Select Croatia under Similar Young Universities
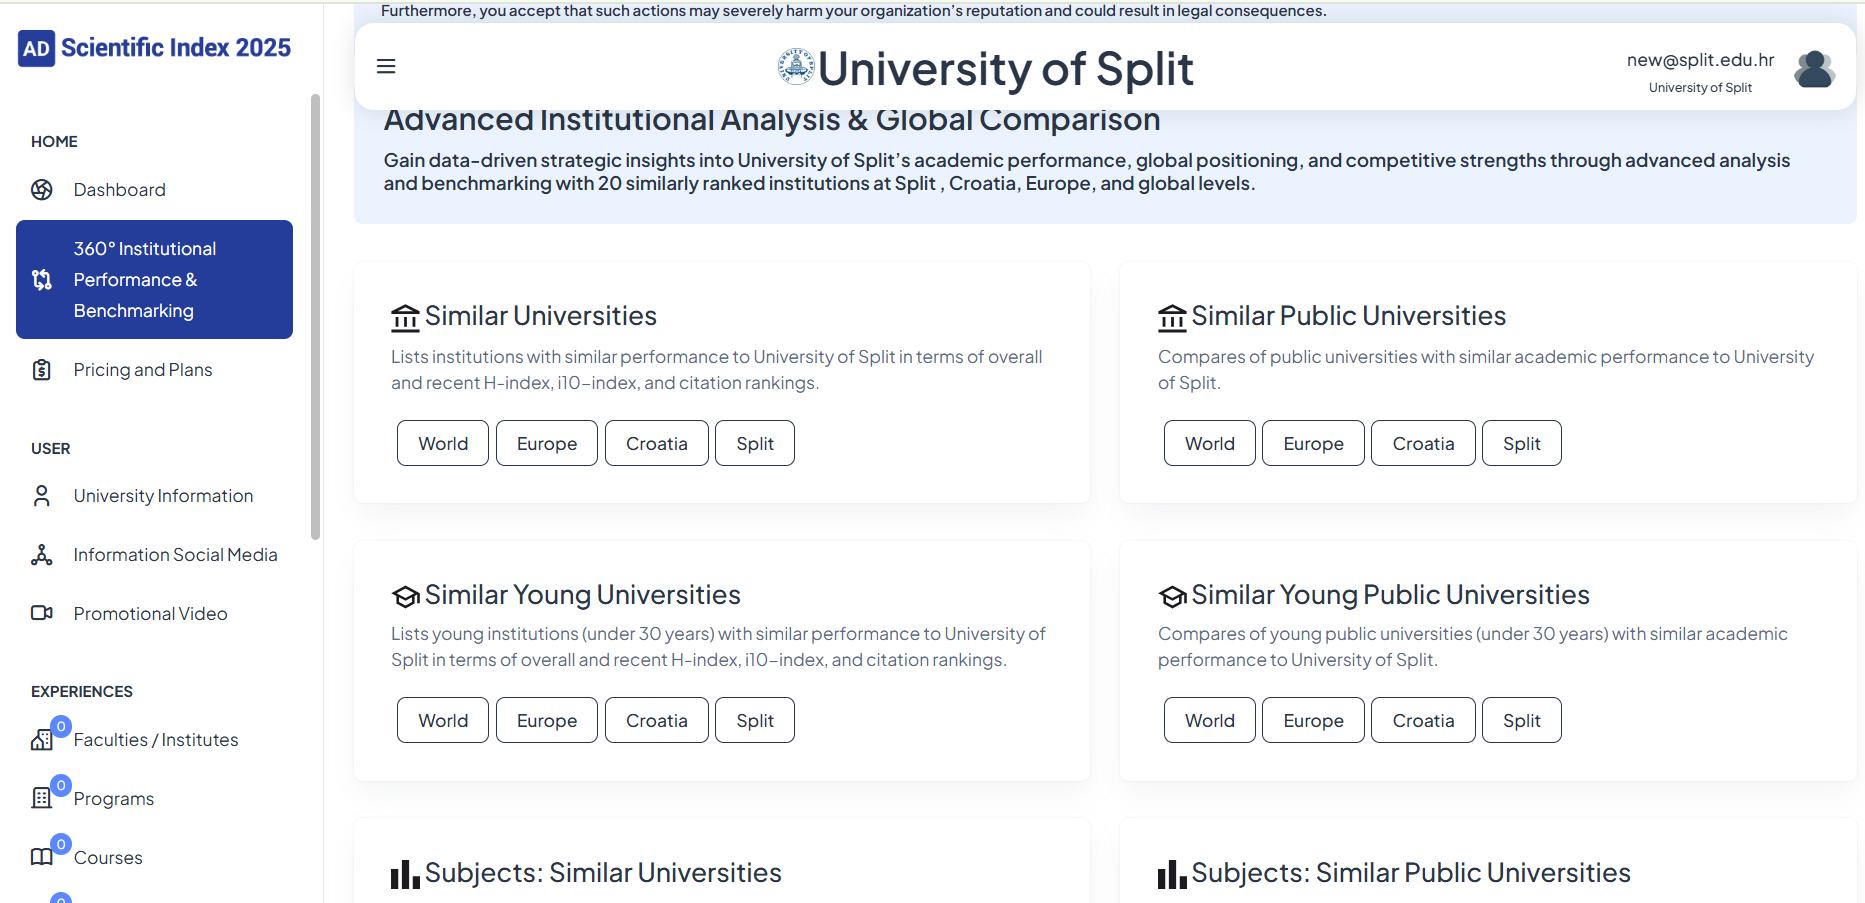The height and width of the screenshot is (903, 1865). [657, 720]
